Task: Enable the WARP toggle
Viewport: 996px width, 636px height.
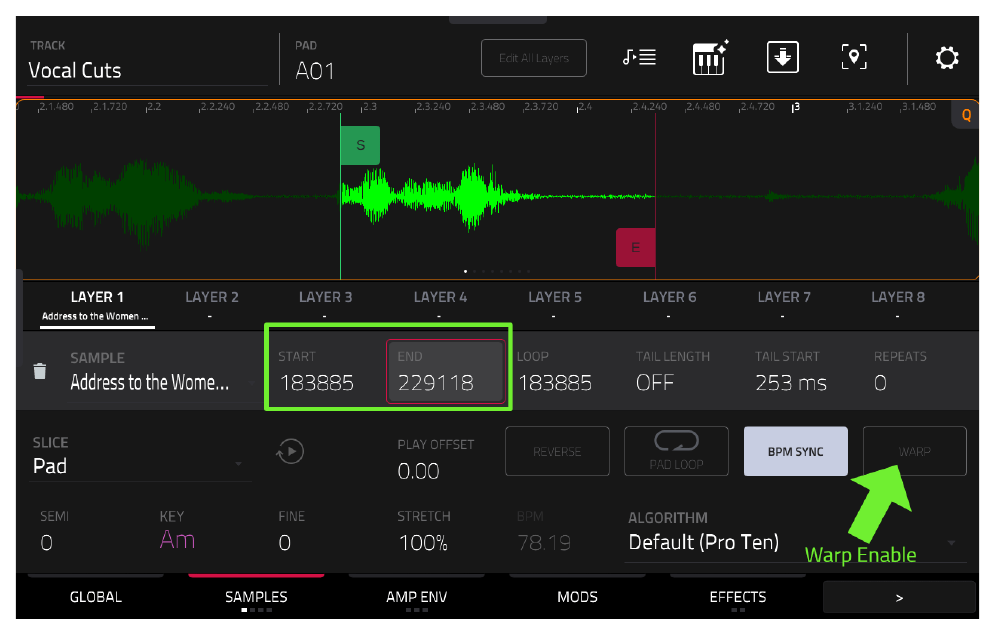Action: (x=915, y=452)
